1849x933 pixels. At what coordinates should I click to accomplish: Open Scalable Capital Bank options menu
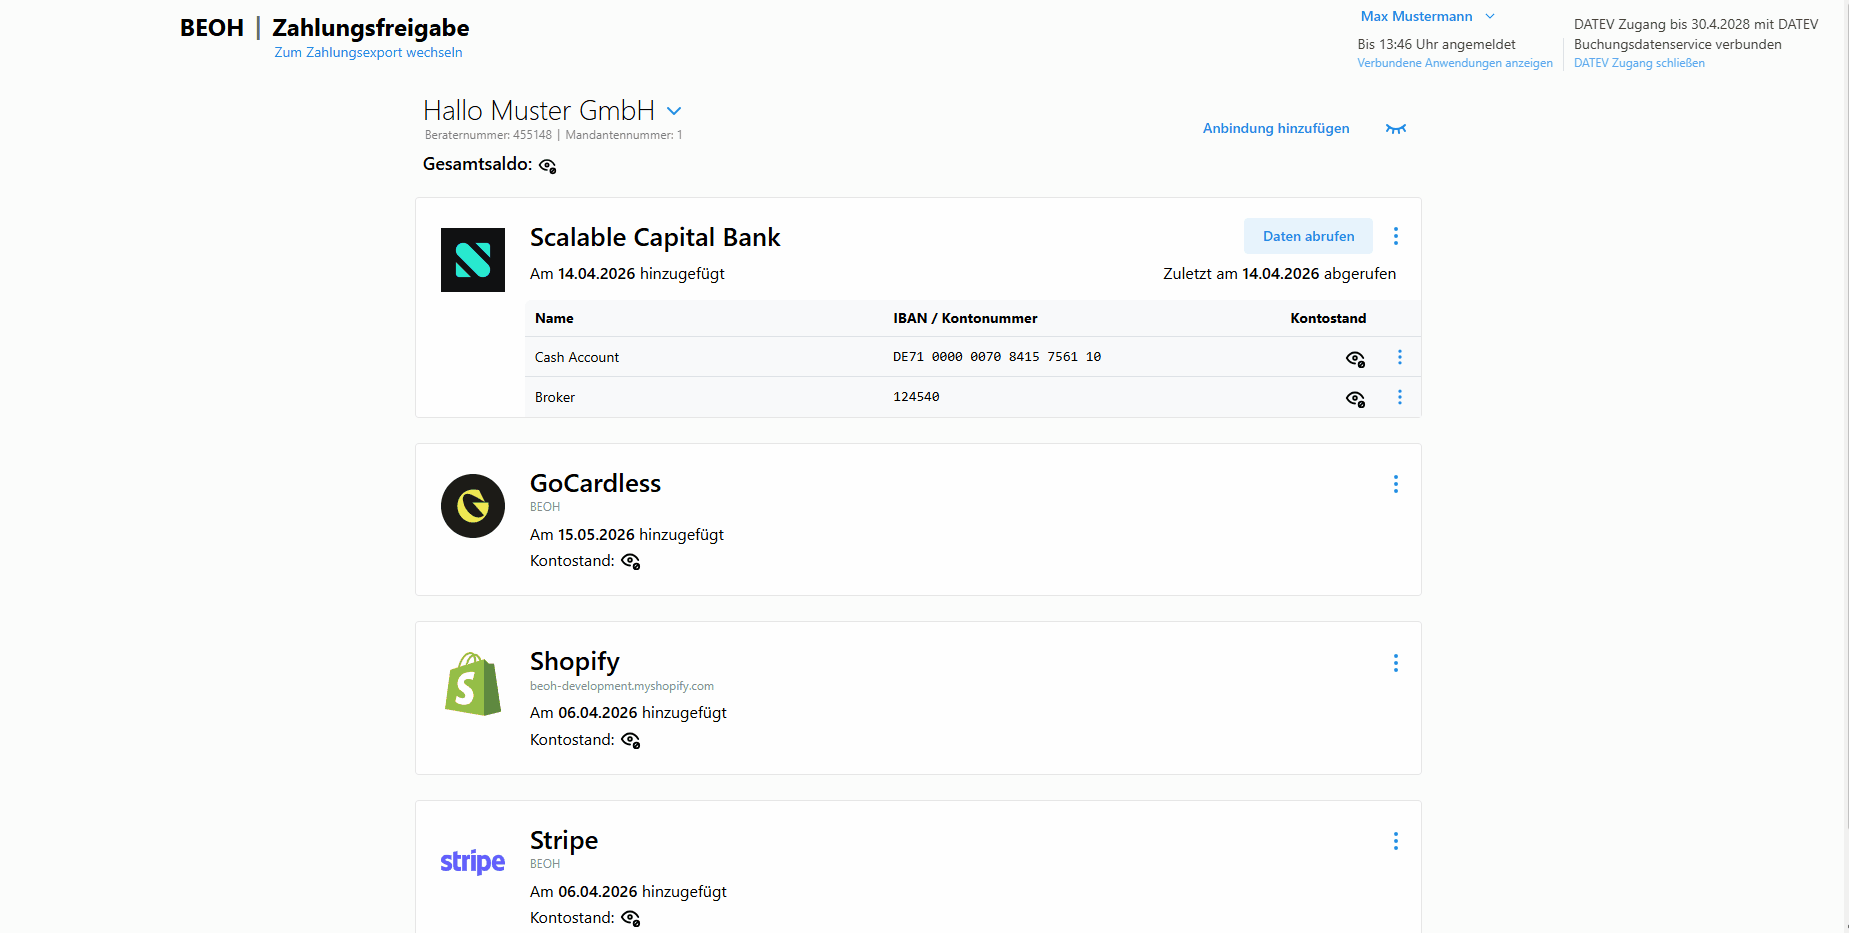(1396, 236)
